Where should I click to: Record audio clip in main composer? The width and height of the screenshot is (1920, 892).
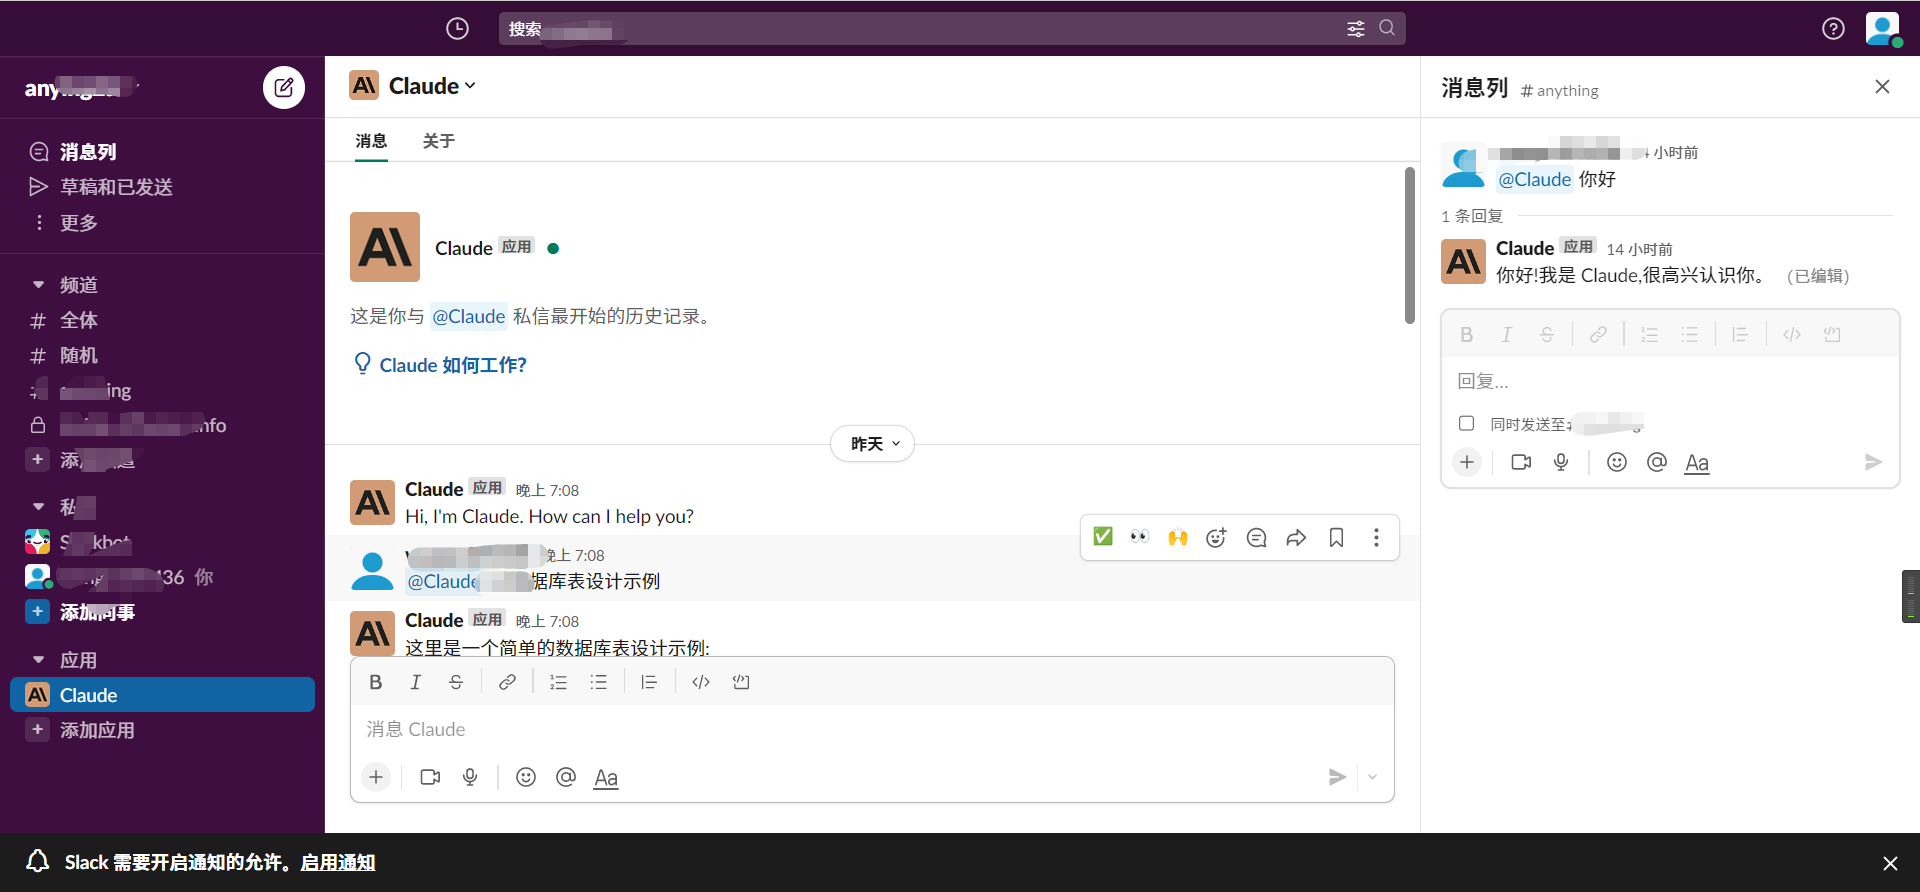470,777
